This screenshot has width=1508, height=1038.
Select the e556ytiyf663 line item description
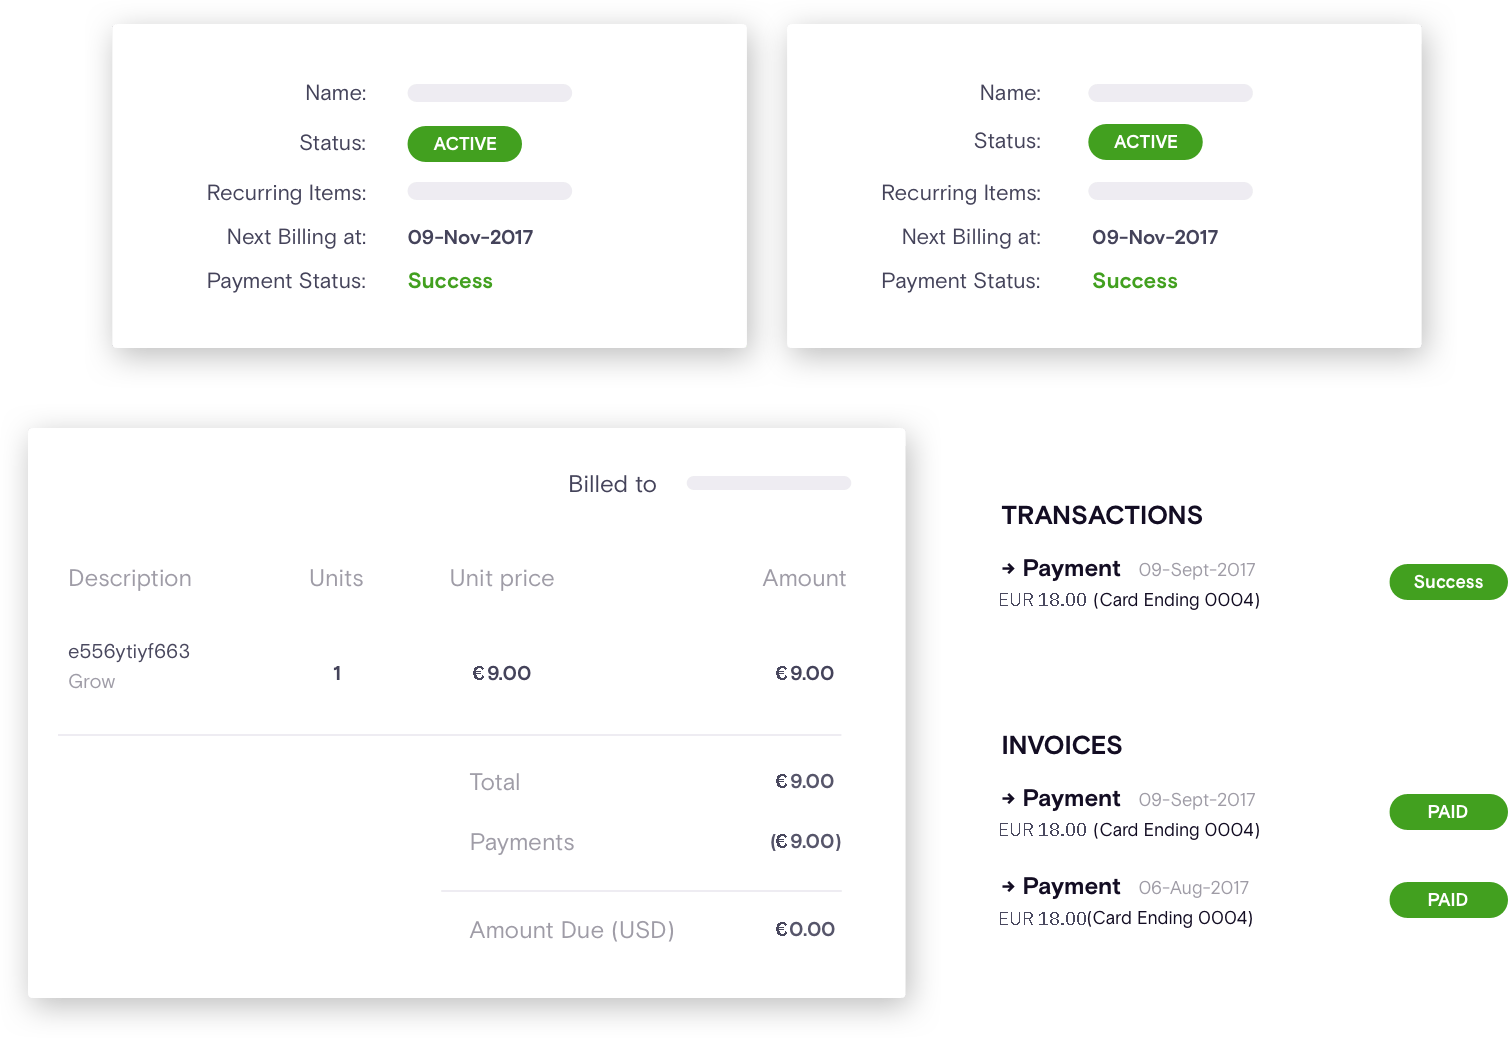coord(129,652)
